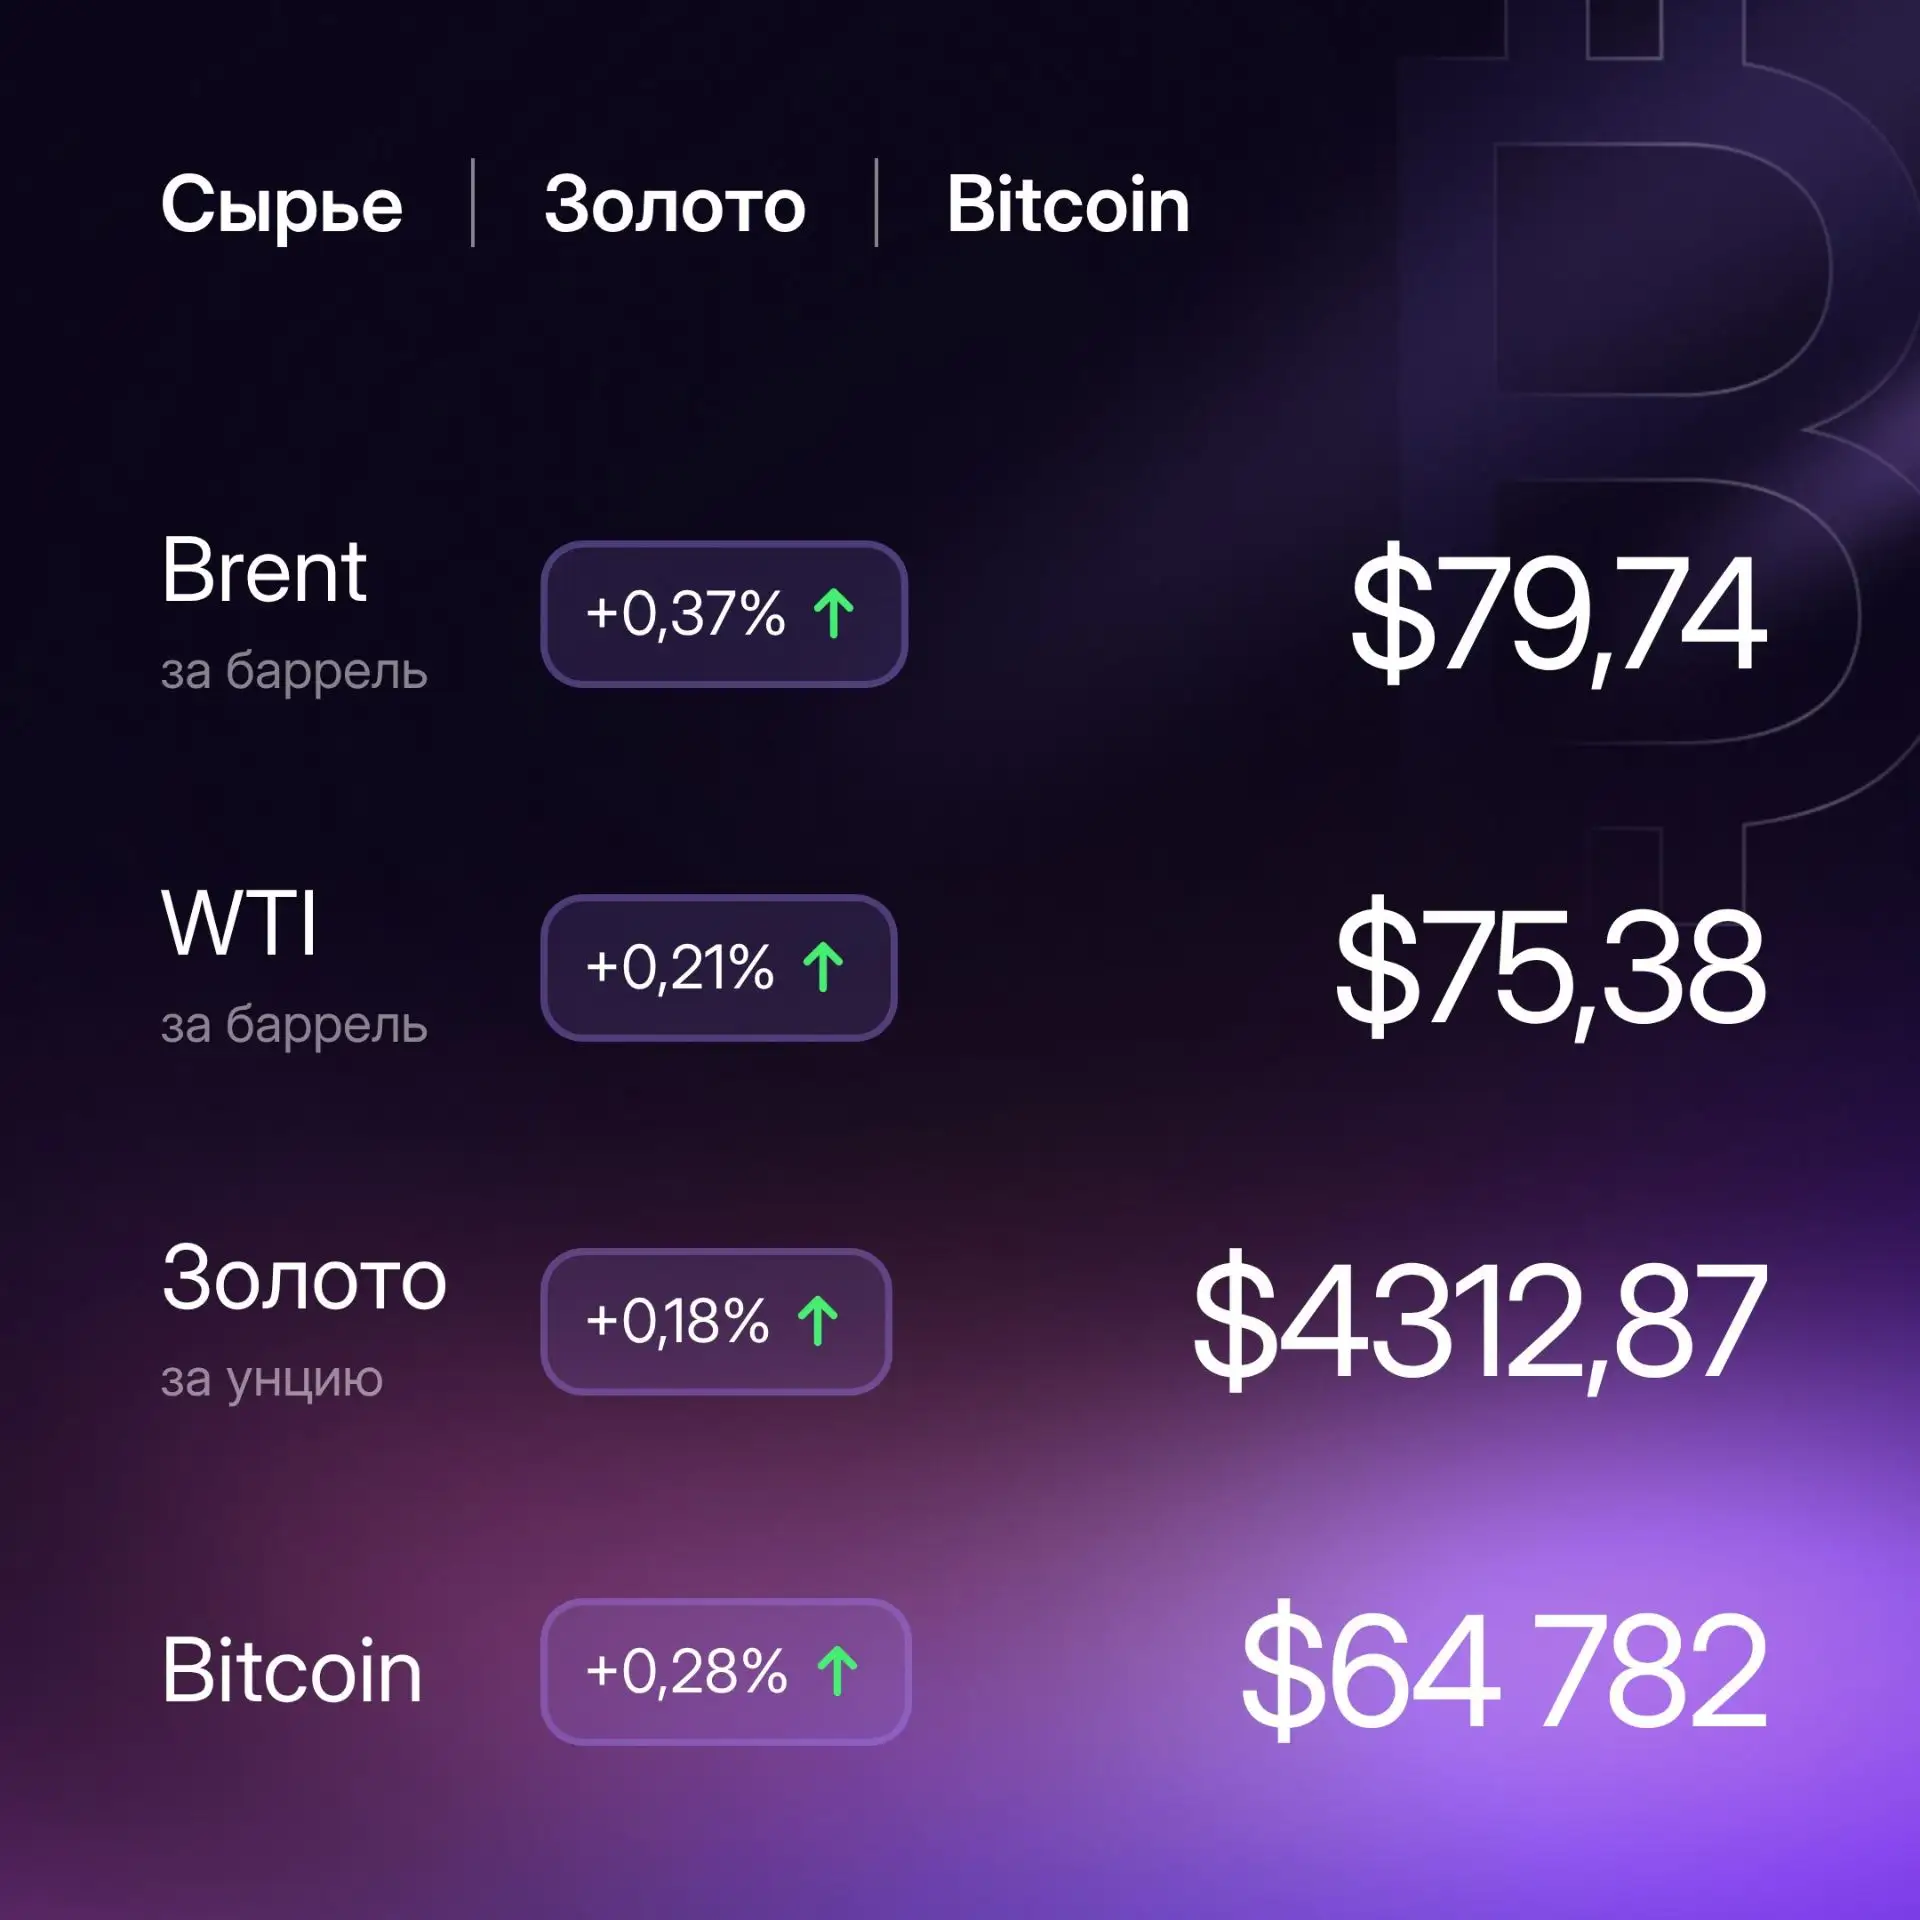
Task: Click the WTI +0,21% change badge
Action: click(719, 967)
